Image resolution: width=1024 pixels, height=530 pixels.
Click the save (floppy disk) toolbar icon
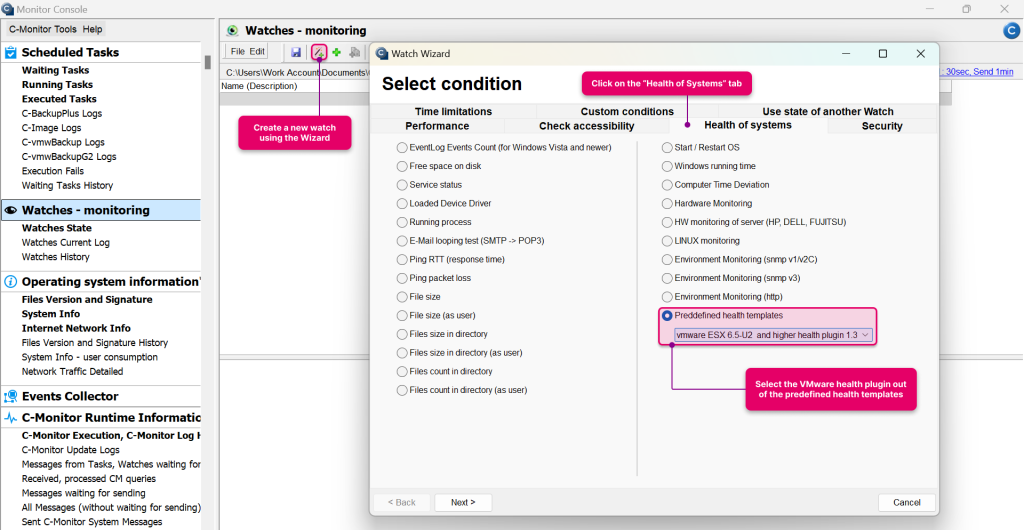[x=297, y=52]
